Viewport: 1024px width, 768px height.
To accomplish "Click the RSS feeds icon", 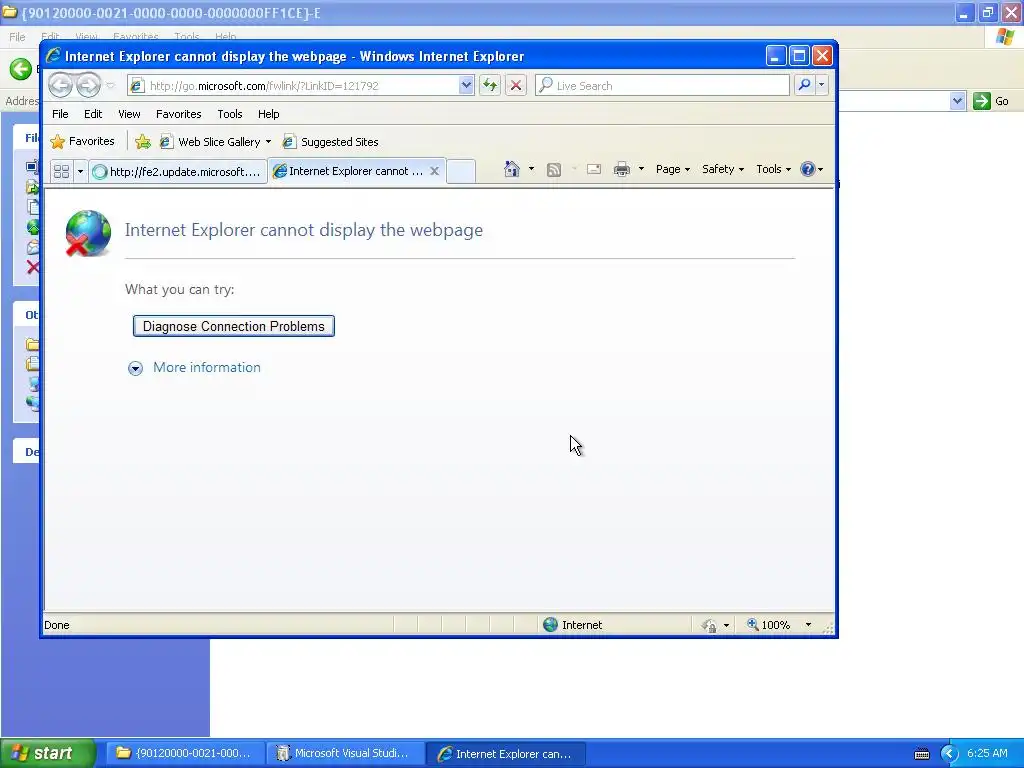I will [554, 170].
